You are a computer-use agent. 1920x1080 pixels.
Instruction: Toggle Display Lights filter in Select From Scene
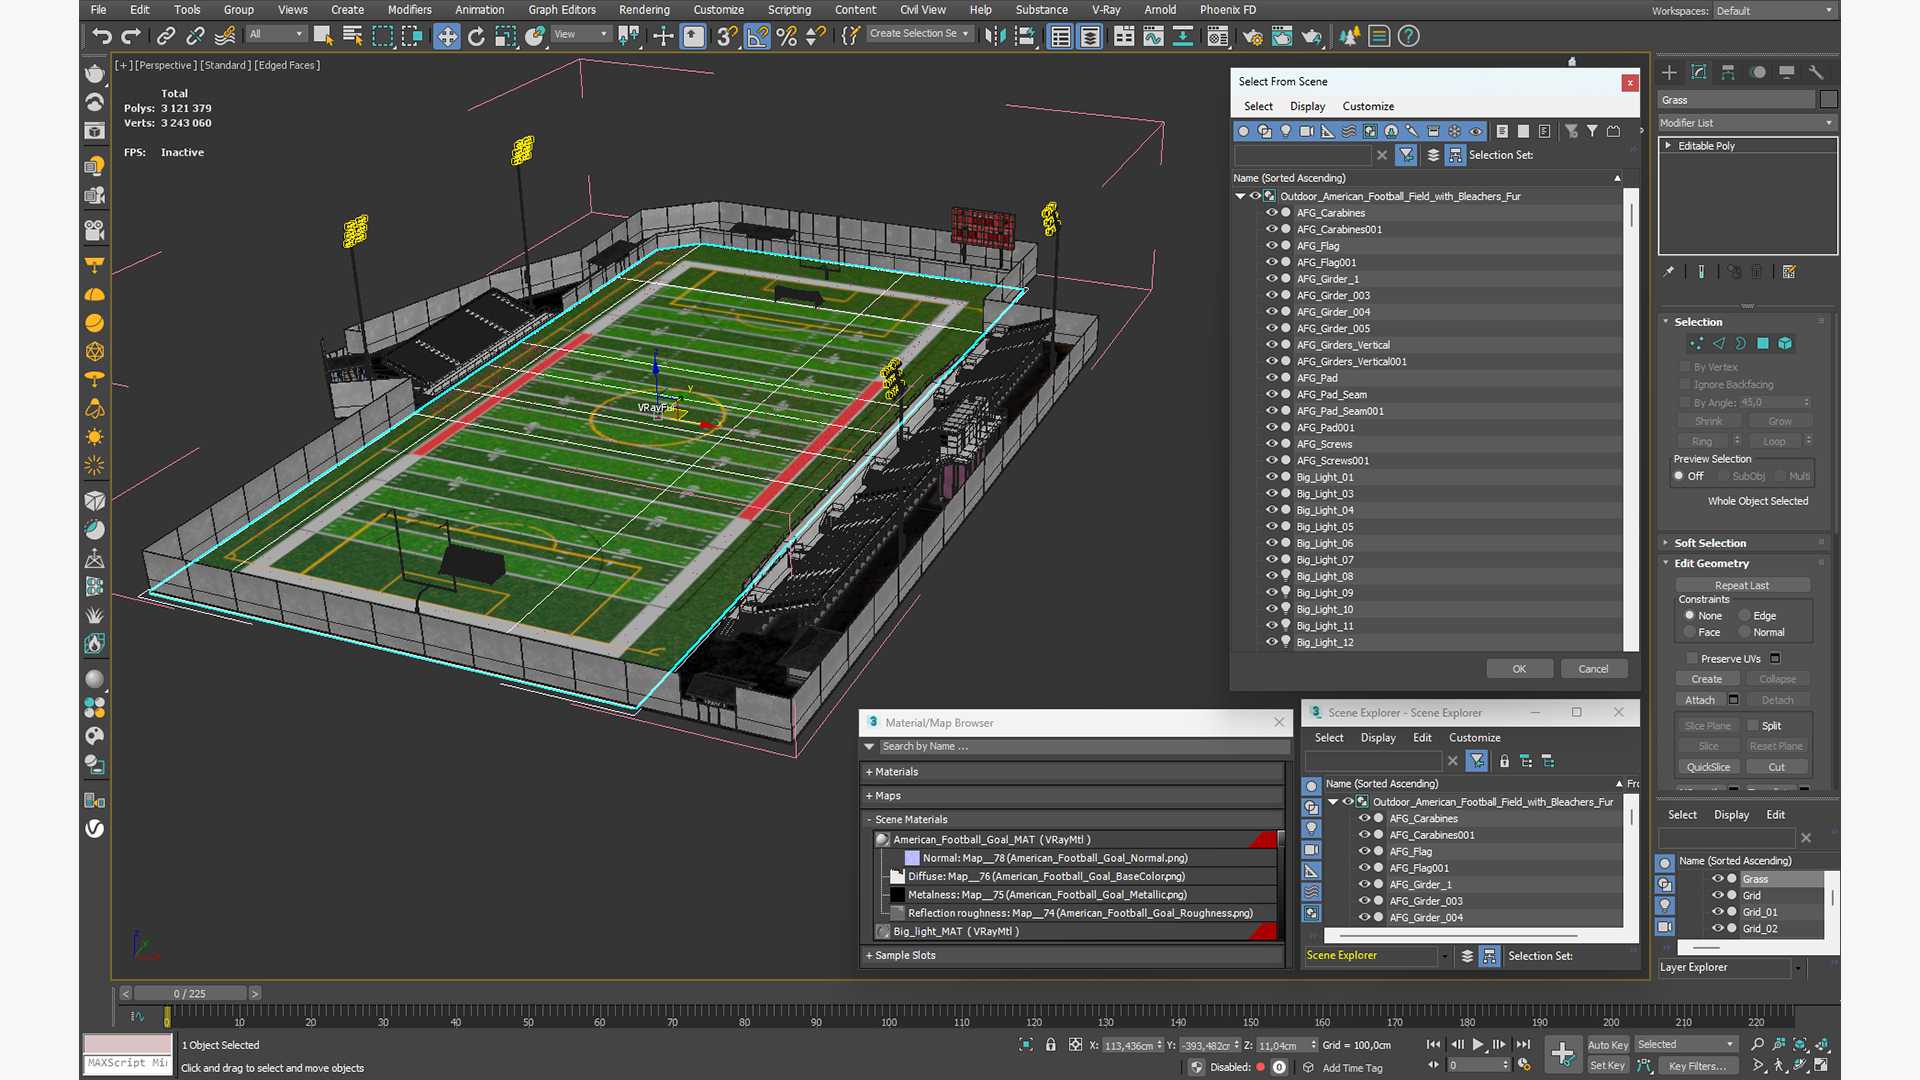(1286, 131)
